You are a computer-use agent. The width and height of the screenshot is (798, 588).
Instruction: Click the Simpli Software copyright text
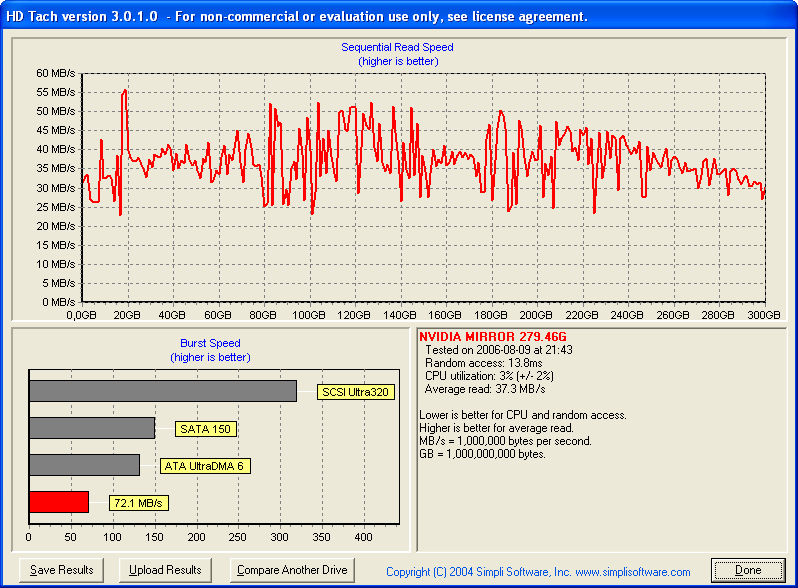538,572
